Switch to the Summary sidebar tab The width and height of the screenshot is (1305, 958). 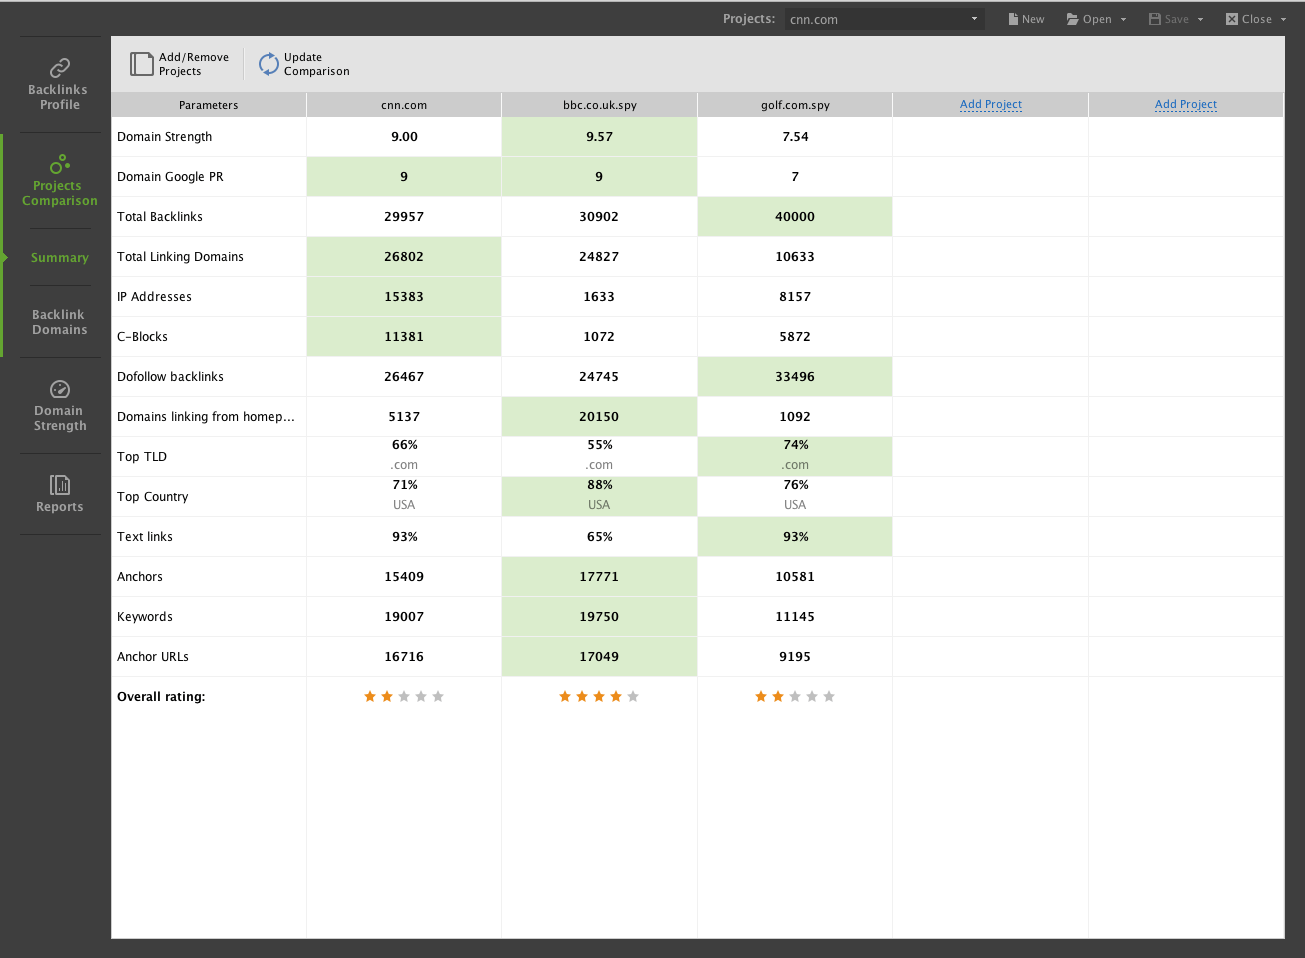(x=60, y=257)
